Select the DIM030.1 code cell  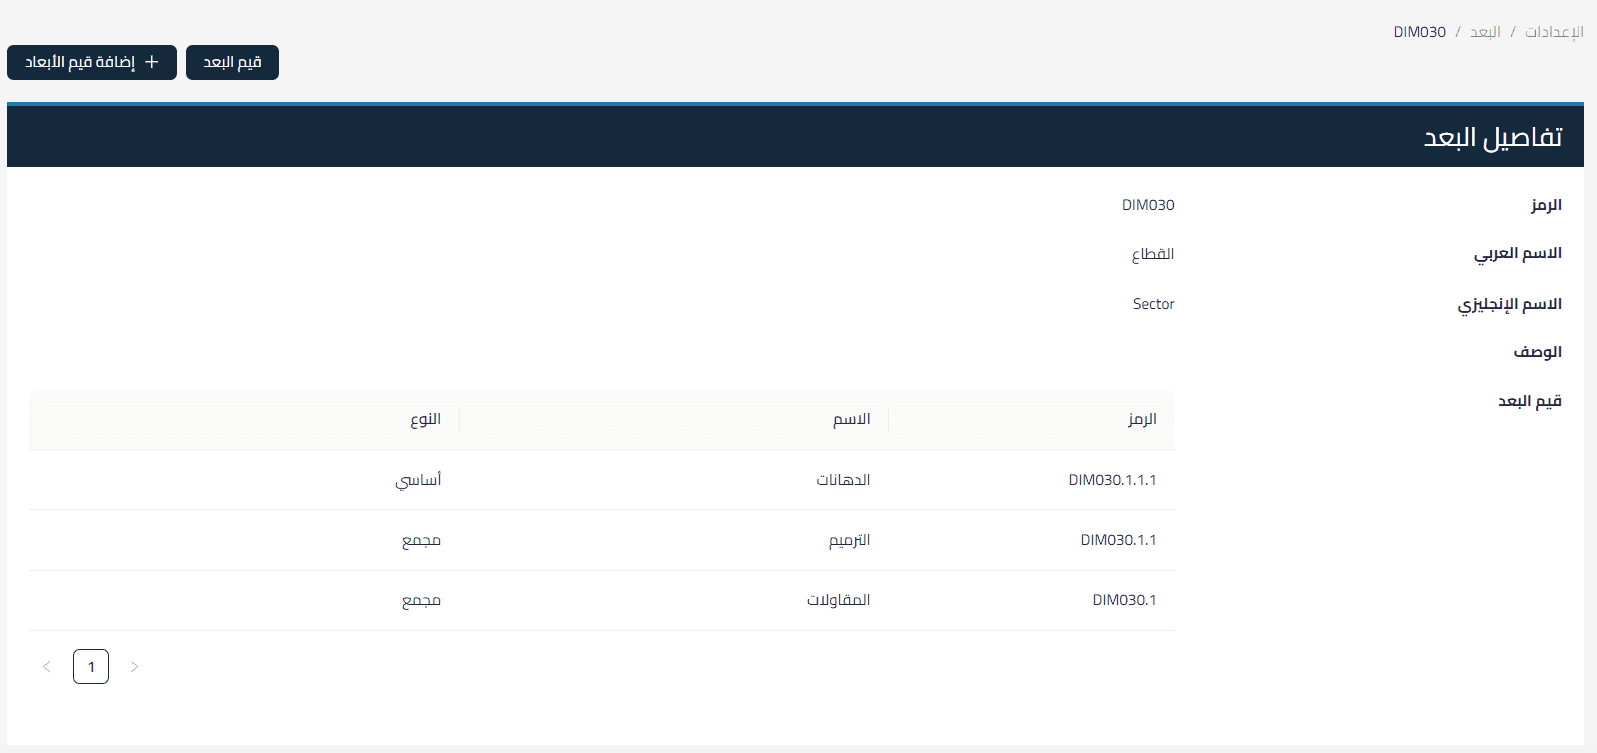coord(1124,600)
